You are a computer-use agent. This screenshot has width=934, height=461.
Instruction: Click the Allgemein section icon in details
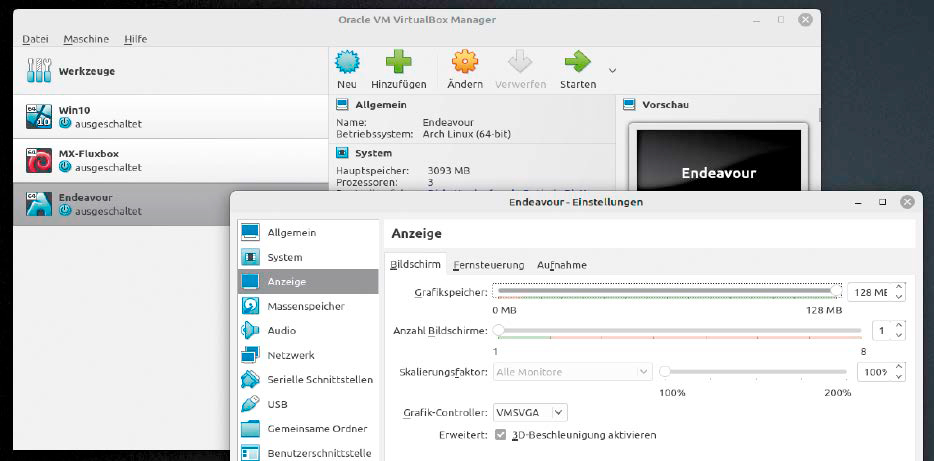tap(342, 105)
